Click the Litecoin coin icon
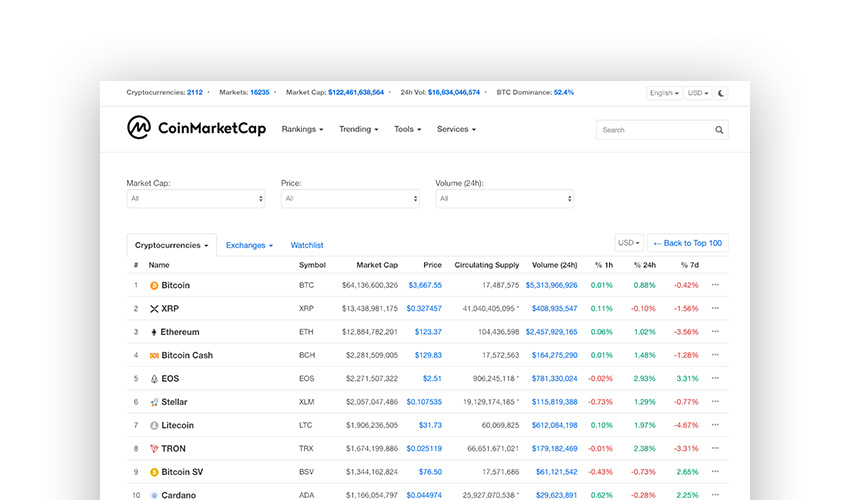The height and width of the screenshot is (500, 850). (x=154, y=425)
